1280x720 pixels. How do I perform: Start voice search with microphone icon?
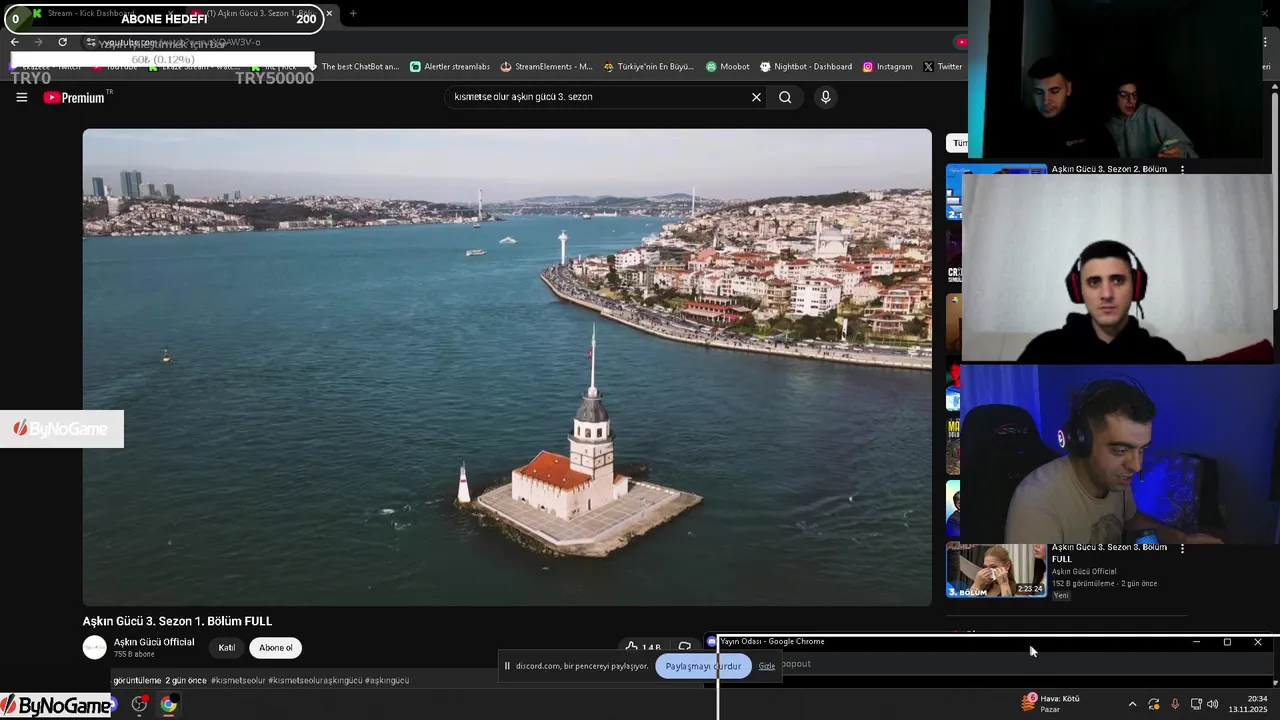click(x=825, y=97)
